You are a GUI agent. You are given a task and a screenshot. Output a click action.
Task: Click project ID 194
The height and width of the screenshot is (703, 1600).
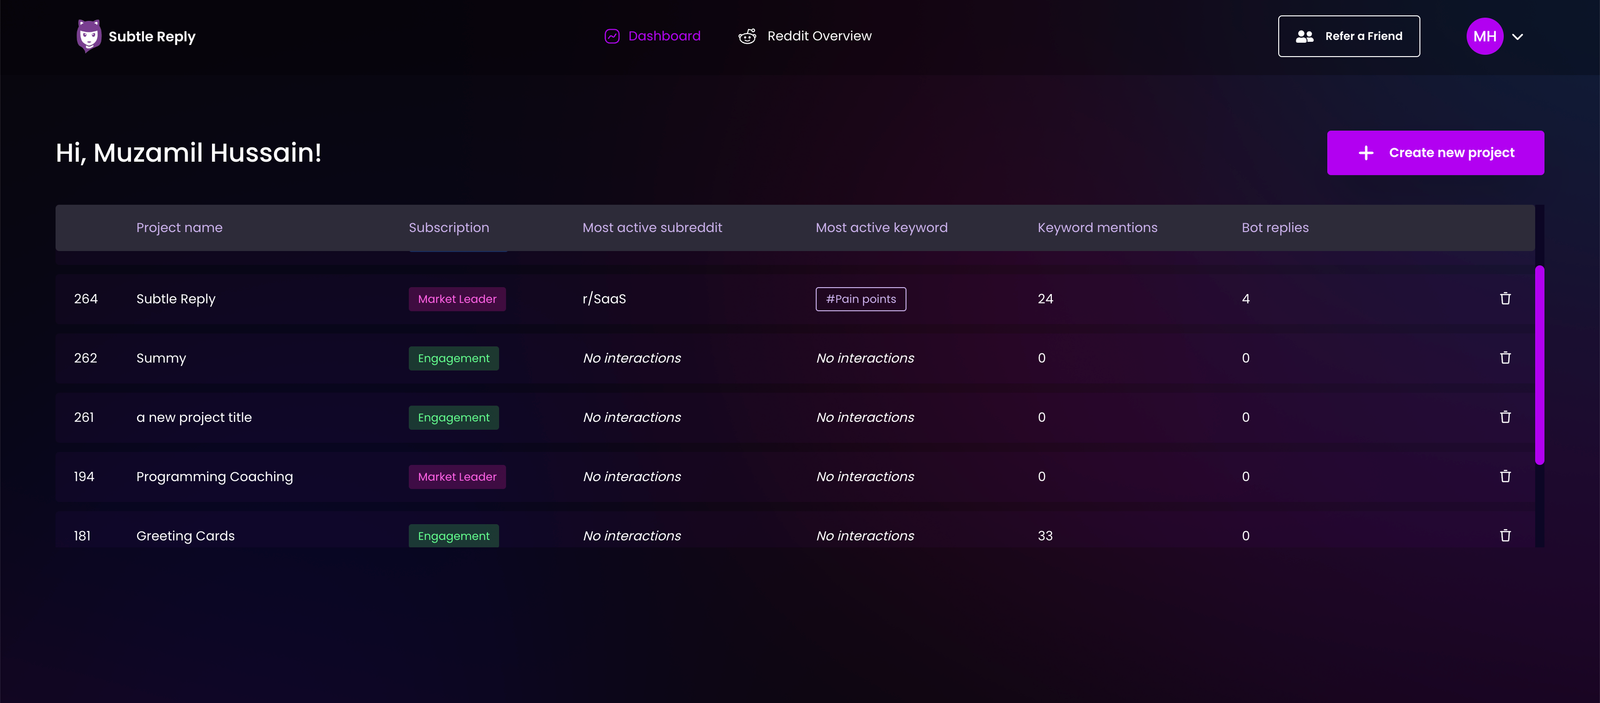click(x=84, y=477)
